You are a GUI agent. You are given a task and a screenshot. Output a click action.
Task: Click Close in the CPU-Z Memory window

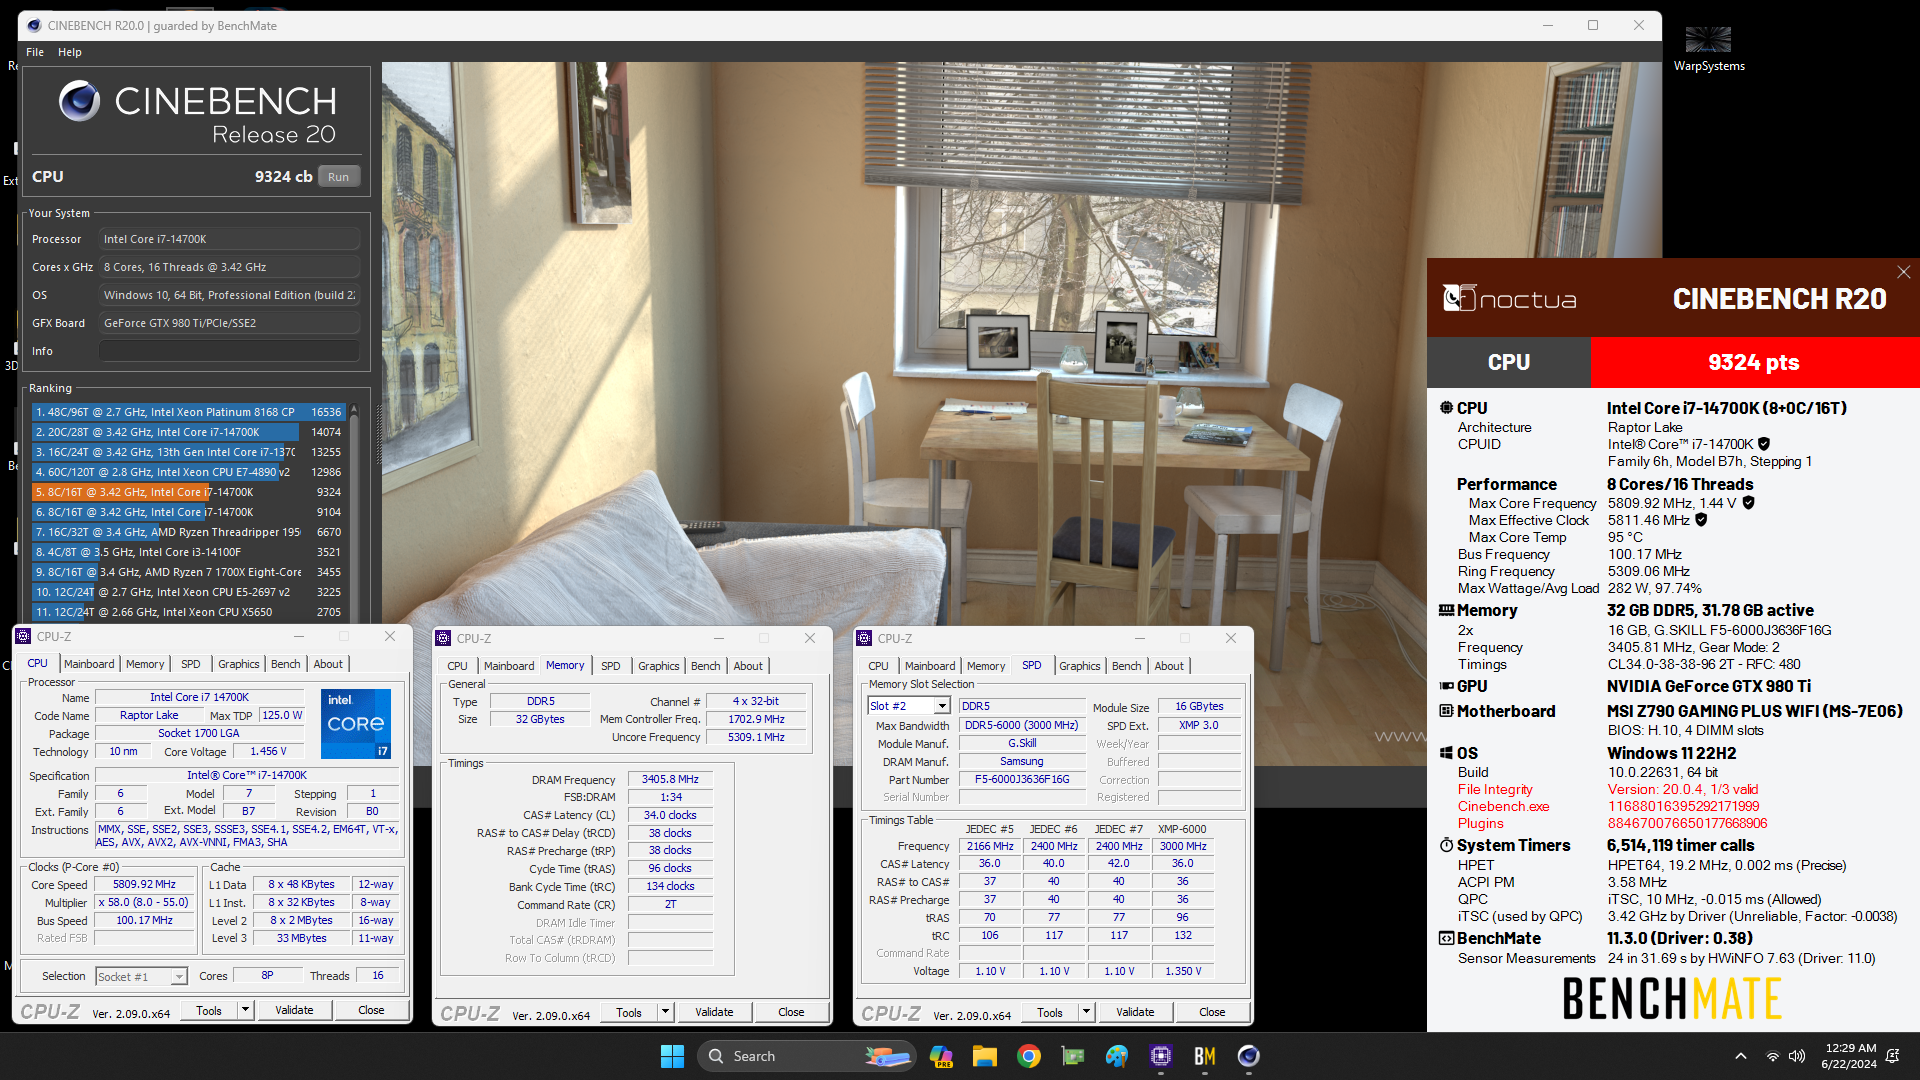coord(791,1012)
